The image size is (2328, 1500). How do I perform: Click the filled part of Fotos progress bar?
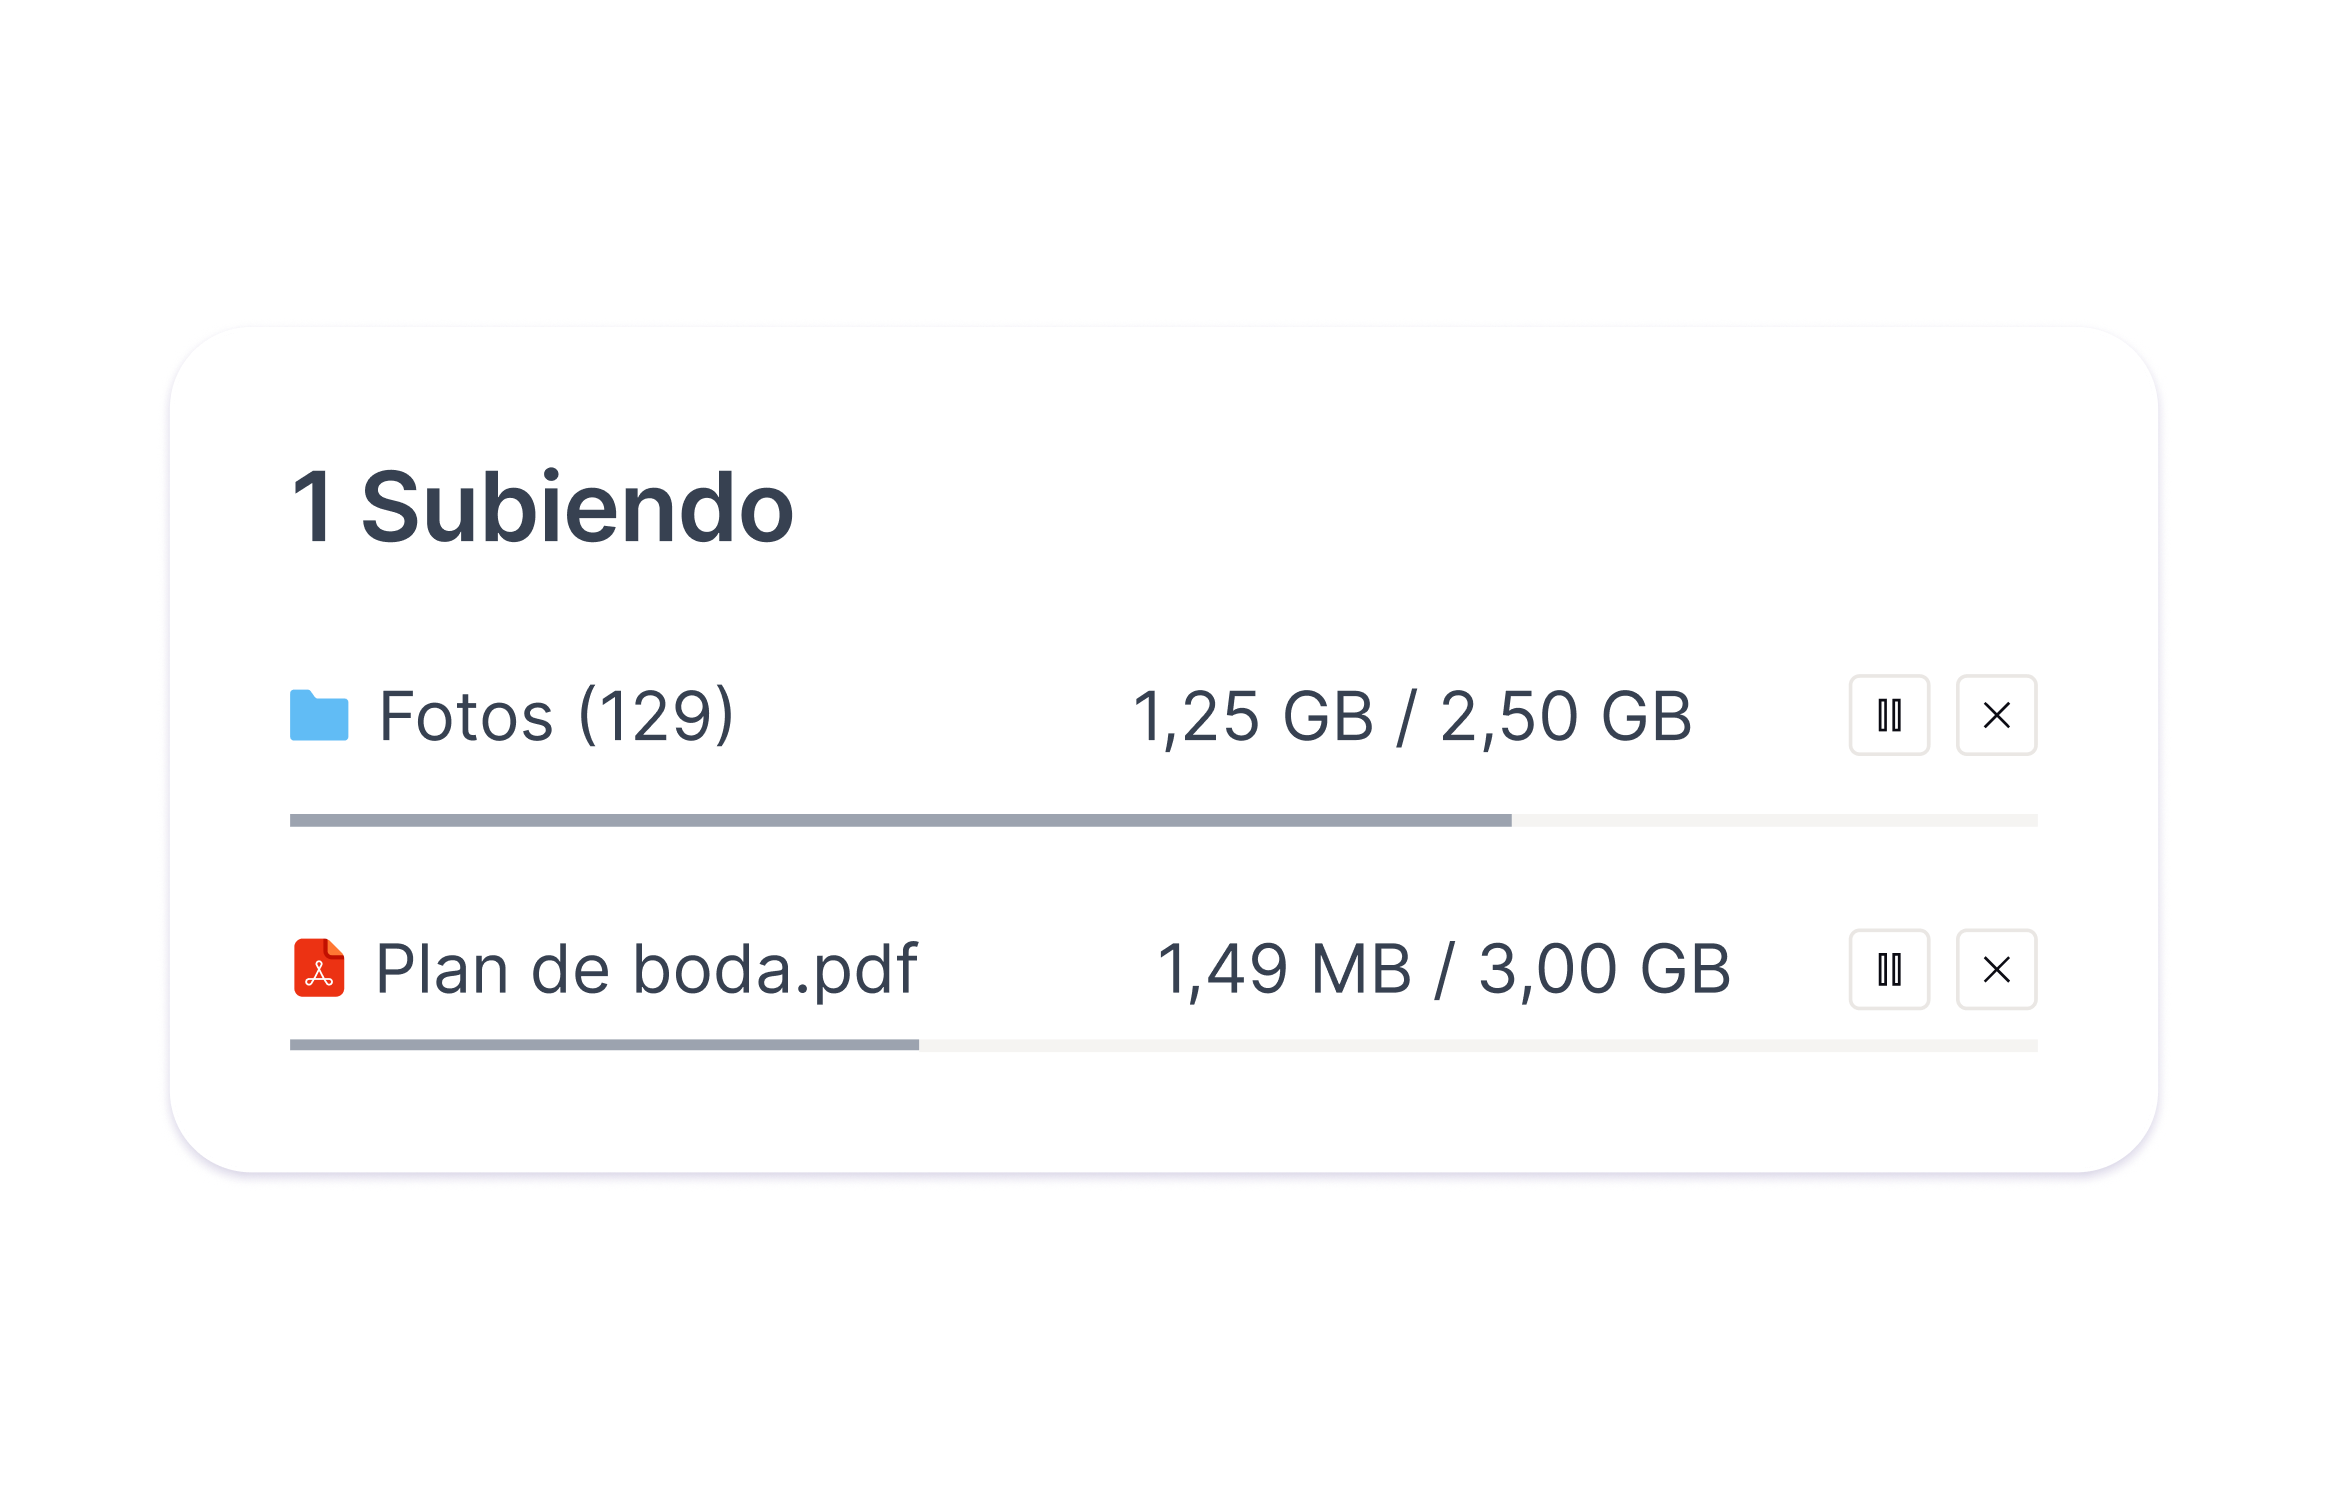click(x=900, y=821)
